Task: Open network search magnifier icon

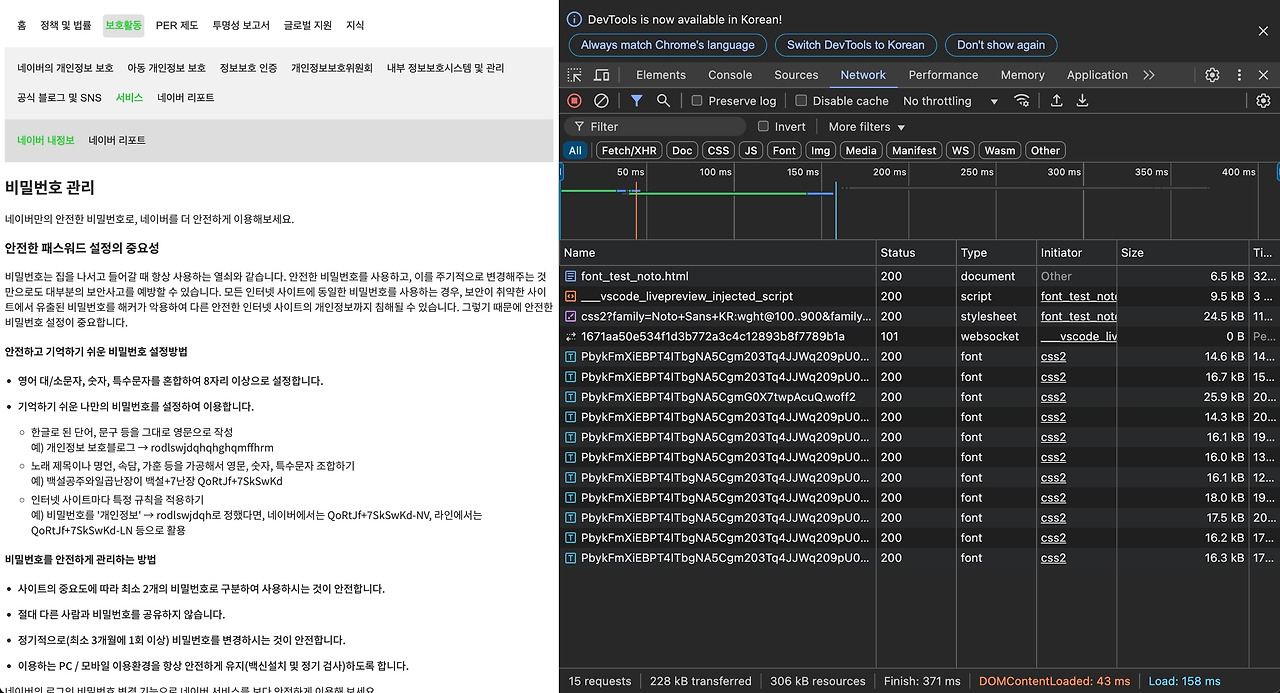Action: [x=663, y=101]
